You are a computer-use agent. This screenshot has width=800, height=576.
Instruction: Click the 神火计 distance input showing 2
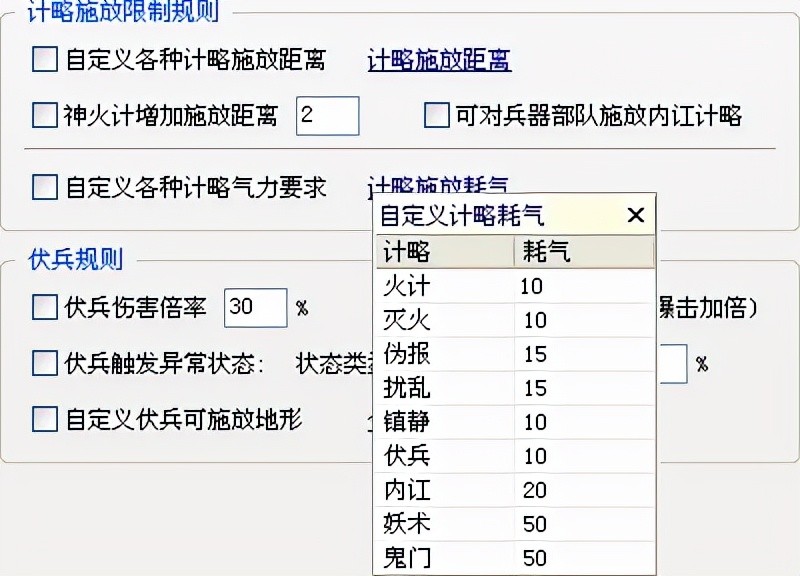click(328, 117)
